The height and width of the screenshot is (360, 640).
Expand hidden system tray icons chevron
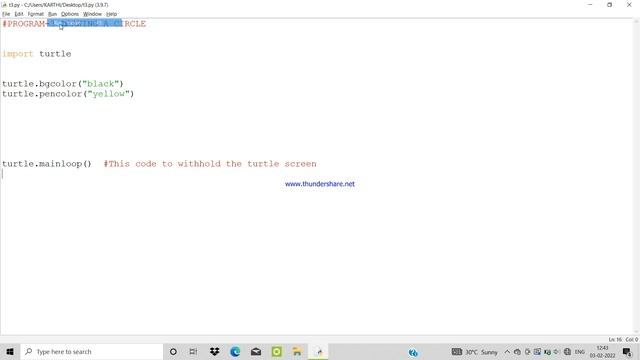[507, 352]
